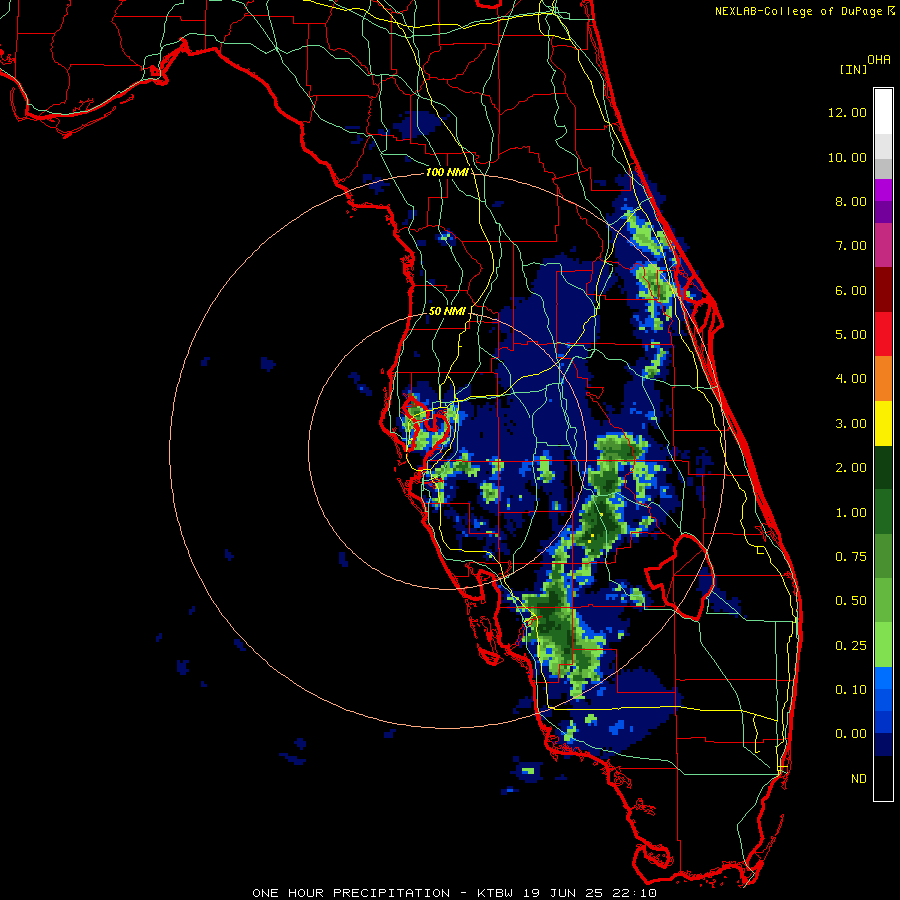Click the 2.00 legend value
Image resolution: width=900 pixels, height=900 pixels.
click(x=851, y=468)
